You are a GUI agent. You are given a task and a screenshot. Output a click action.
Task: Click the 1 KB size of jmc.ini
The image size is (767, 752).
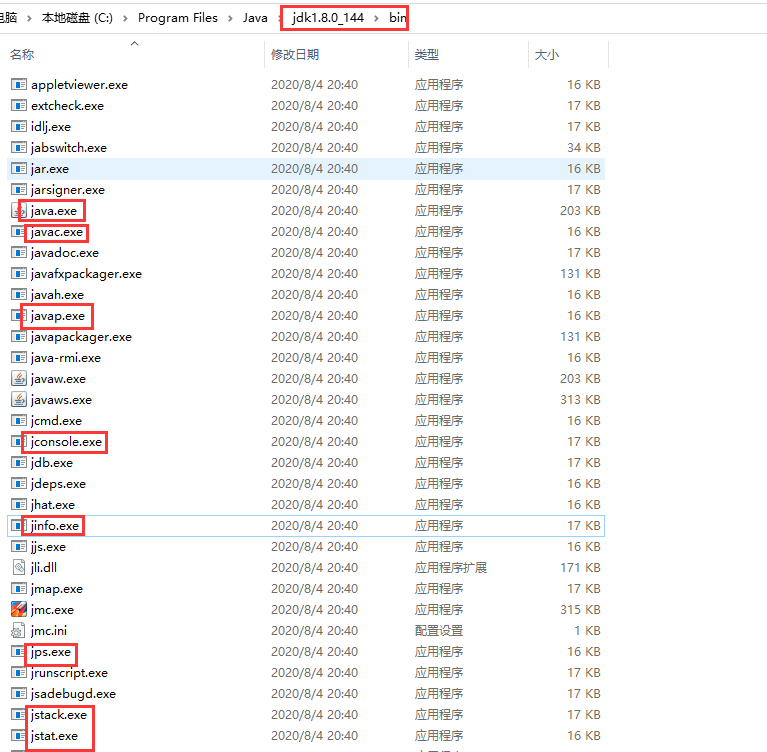(x=587, y=631)
